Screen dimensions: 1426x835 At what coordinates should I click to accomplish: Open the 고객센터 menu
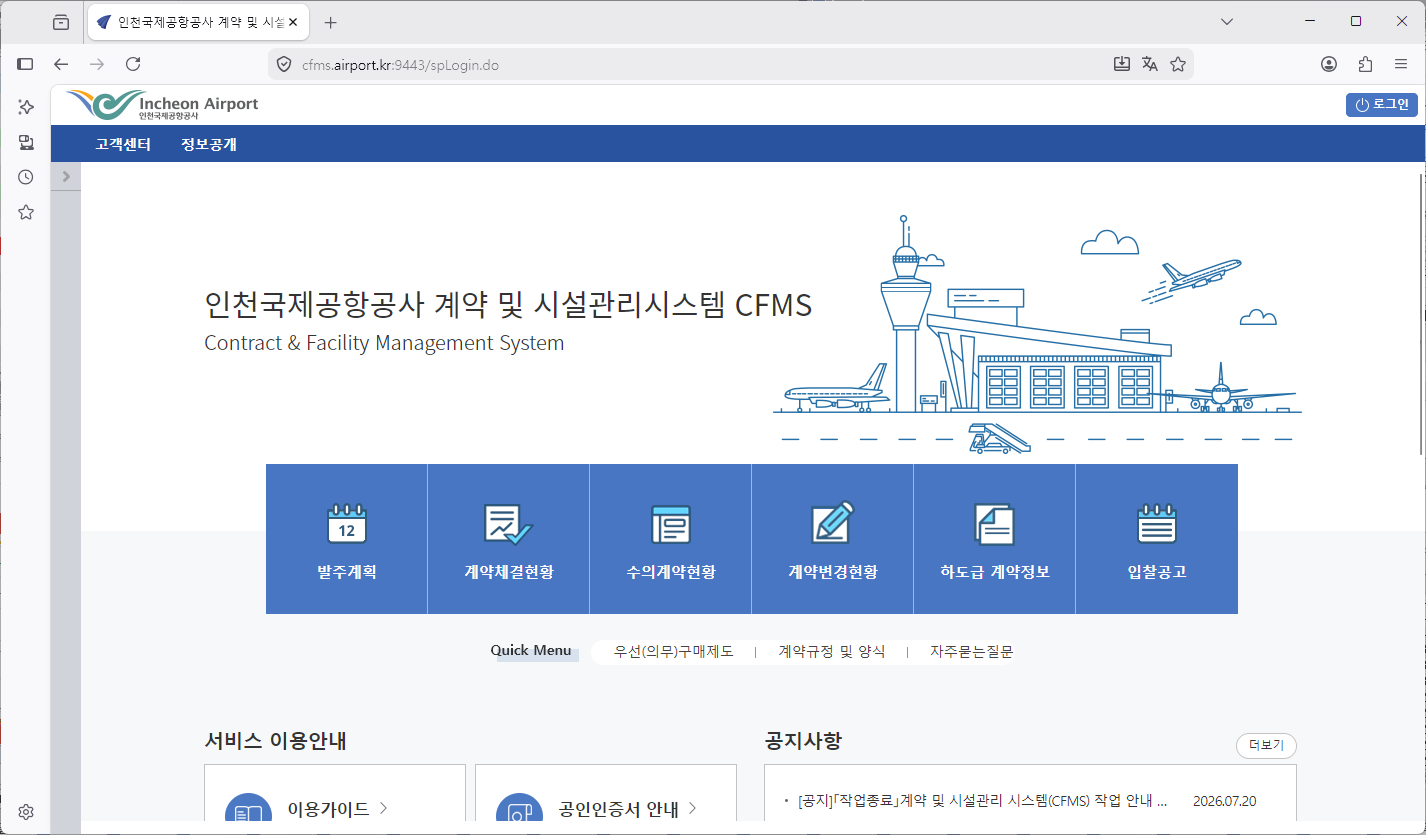pyautogui.click(x=123, y=144)
